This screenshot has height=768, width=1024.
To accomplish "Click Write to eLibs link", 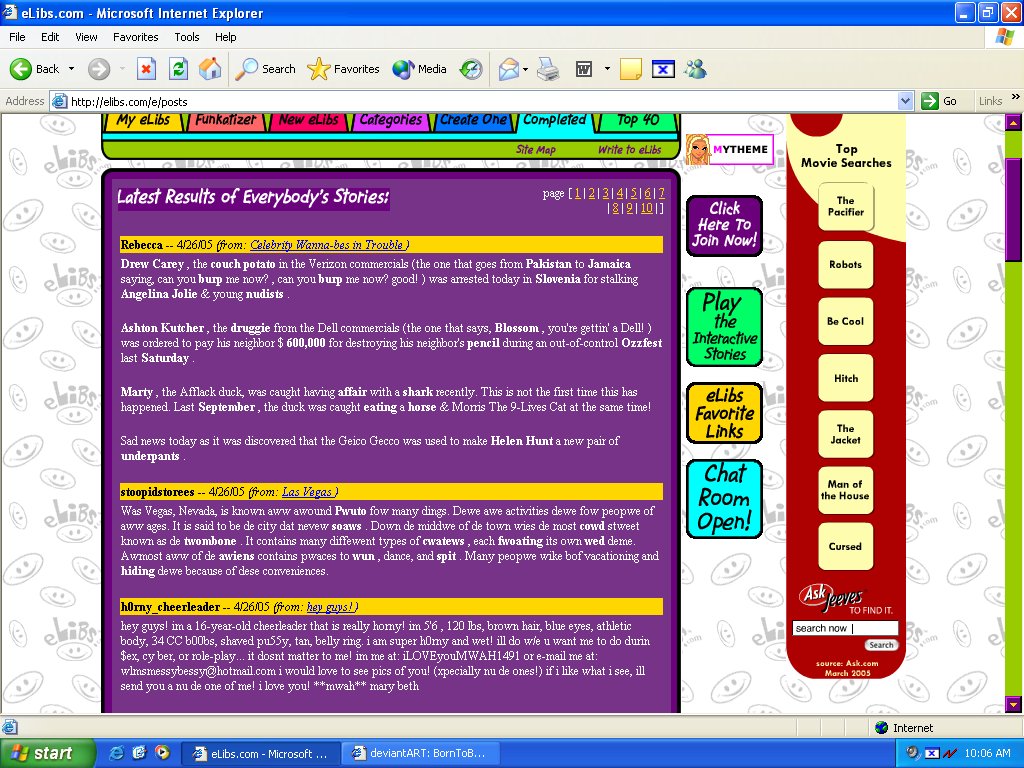I will 630,150.
